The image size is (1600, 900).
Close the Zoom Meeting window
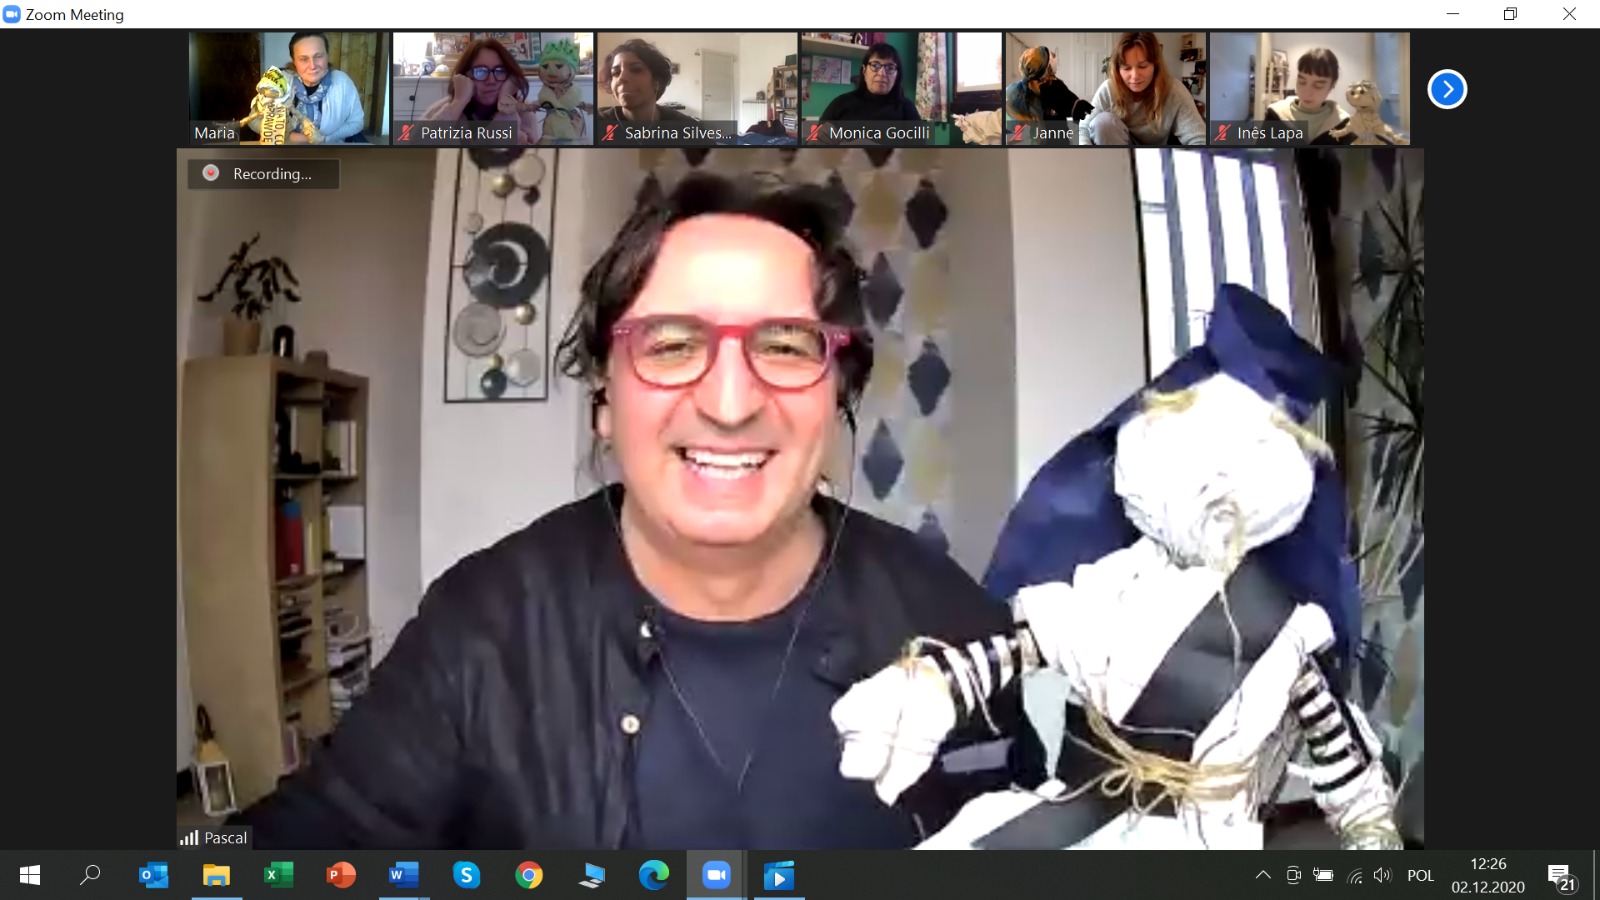click(1570, 14)
